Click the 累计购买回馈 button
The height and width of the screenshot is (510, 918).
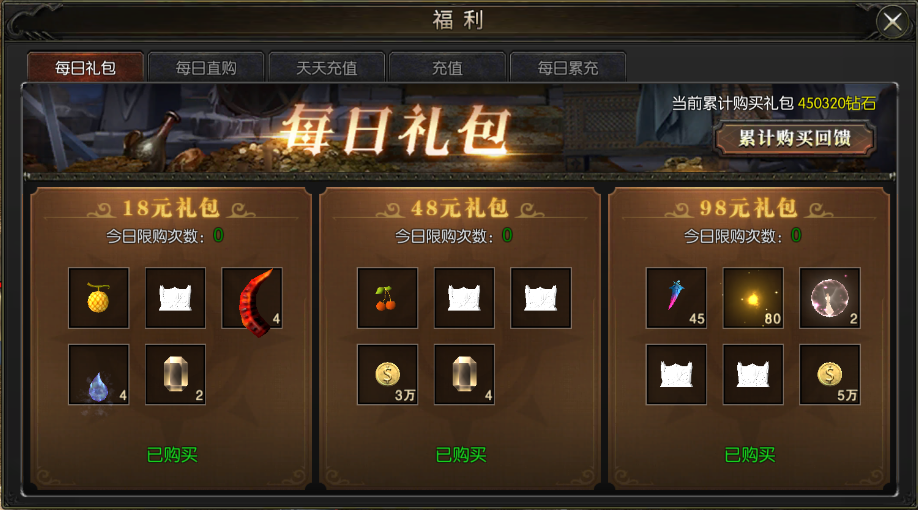(794, 139)
